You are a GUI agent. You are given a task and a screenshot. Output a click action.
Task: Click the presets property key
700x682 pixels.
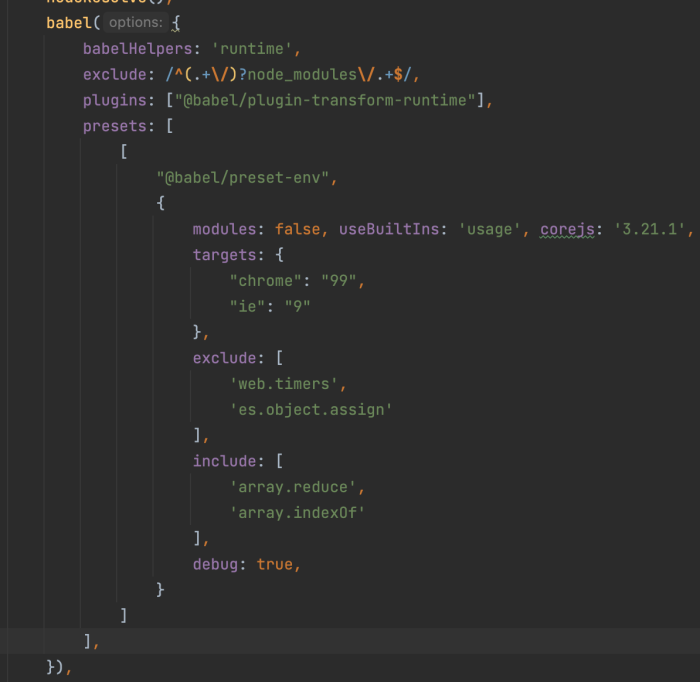click(115, 126)
